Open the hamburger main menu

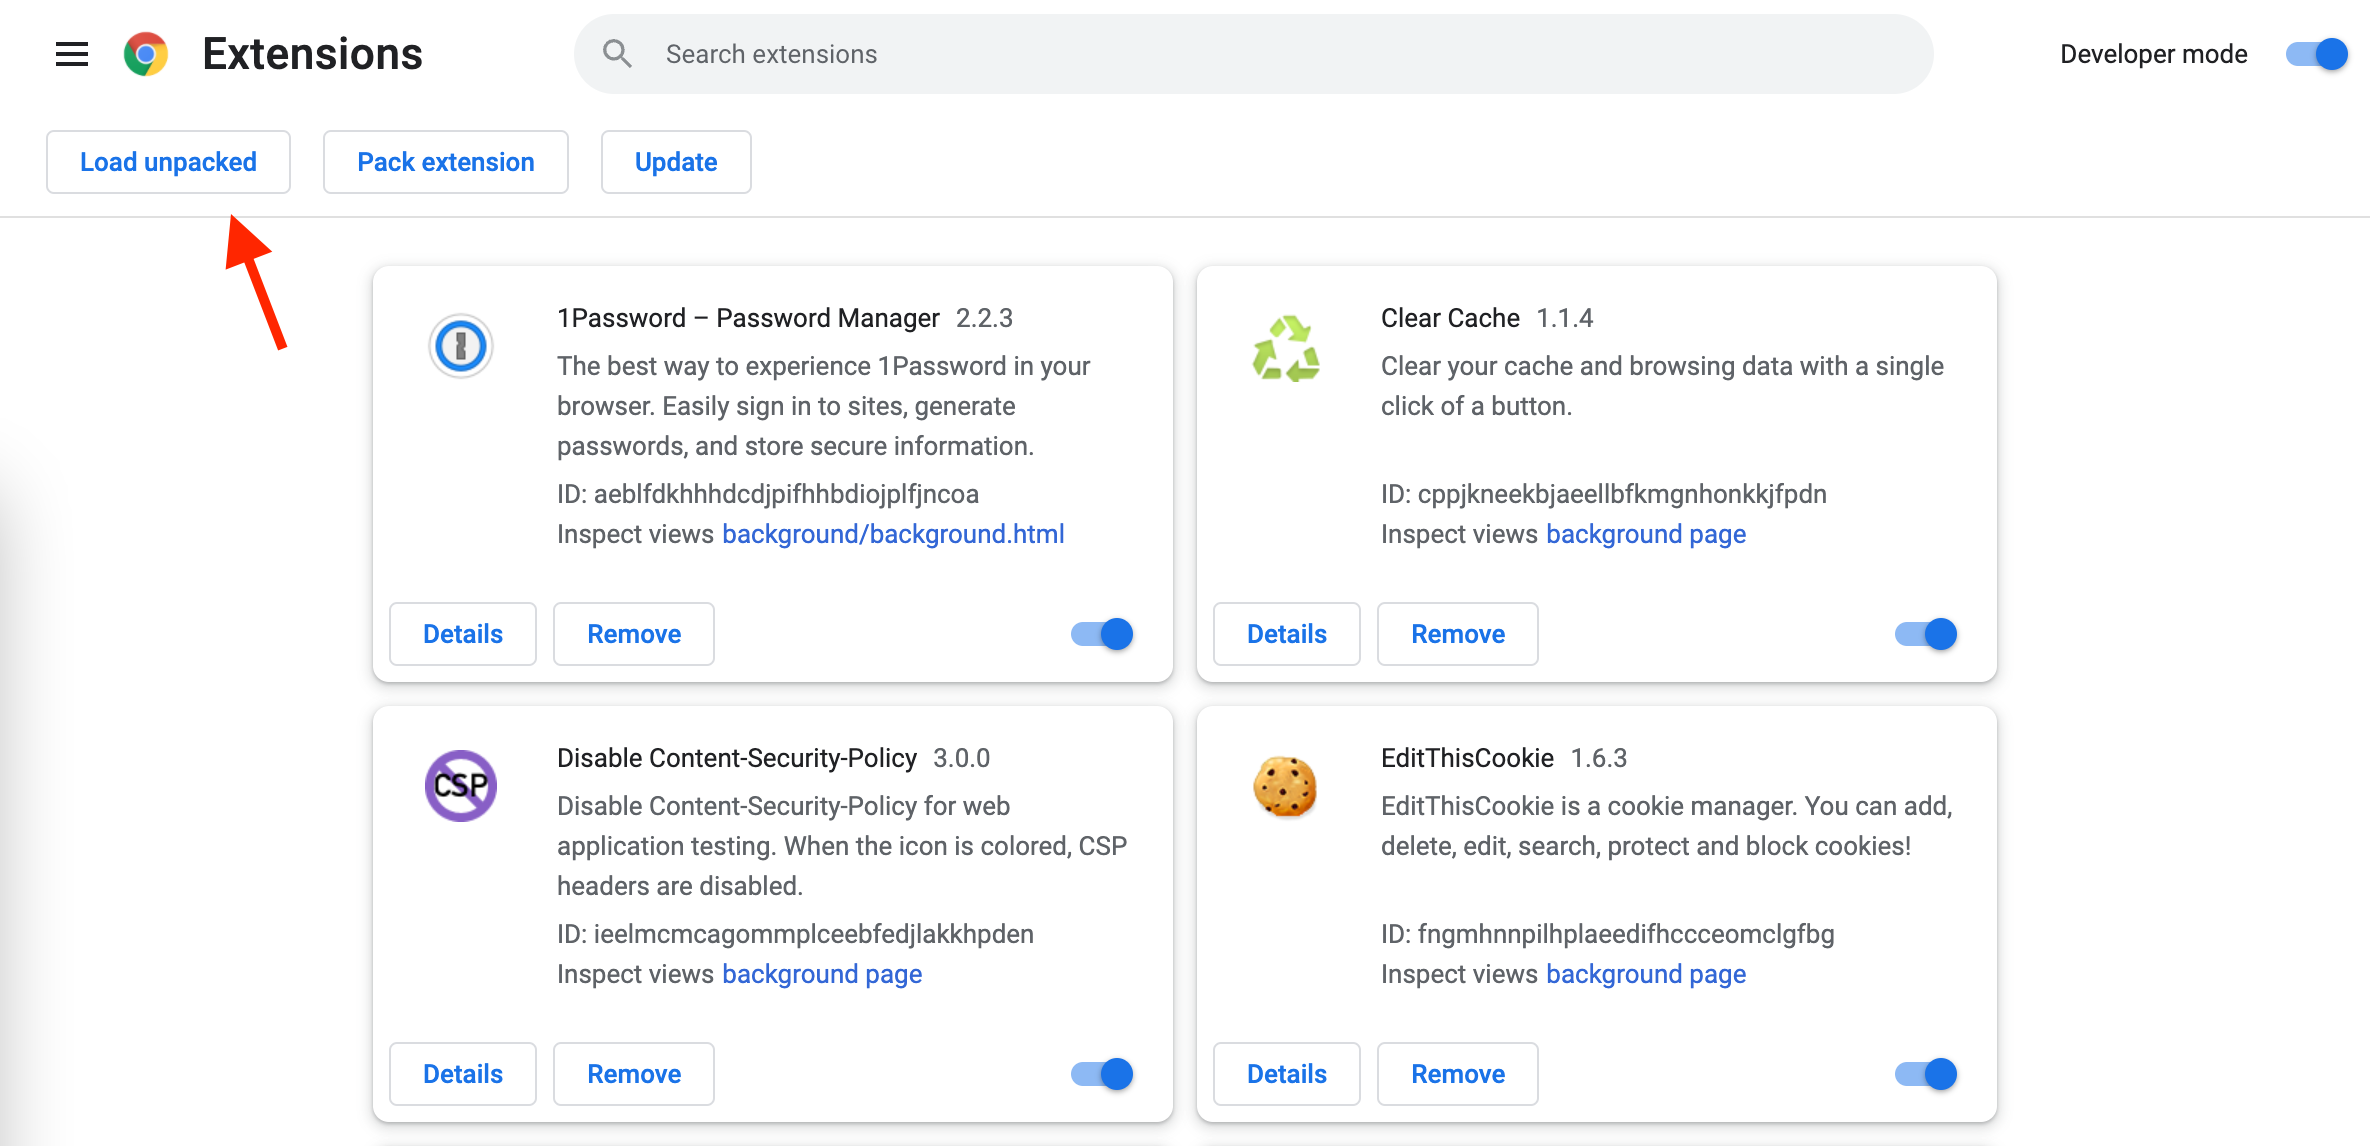point(72,54)
